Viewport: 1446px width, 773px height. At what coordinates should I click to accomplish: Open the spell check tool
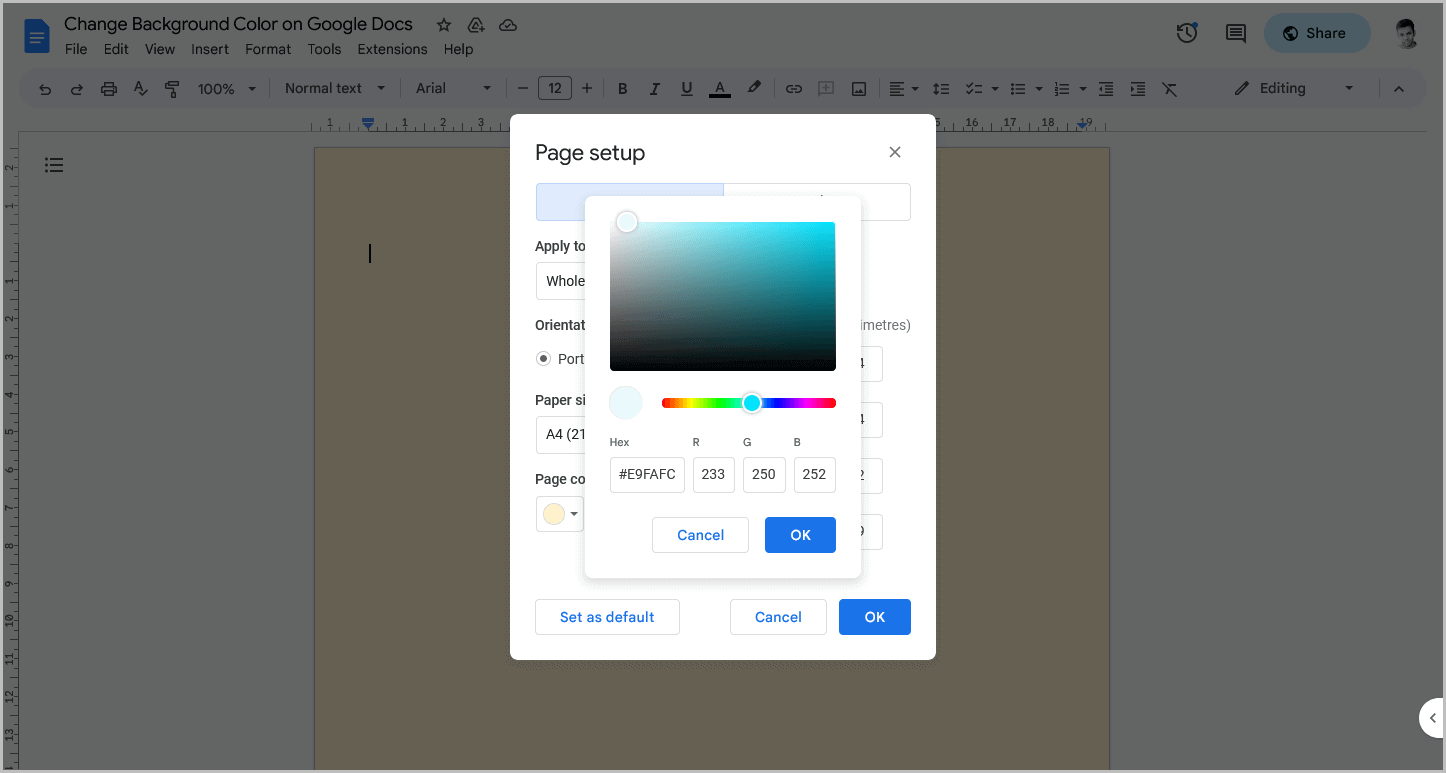pos(141,89)
